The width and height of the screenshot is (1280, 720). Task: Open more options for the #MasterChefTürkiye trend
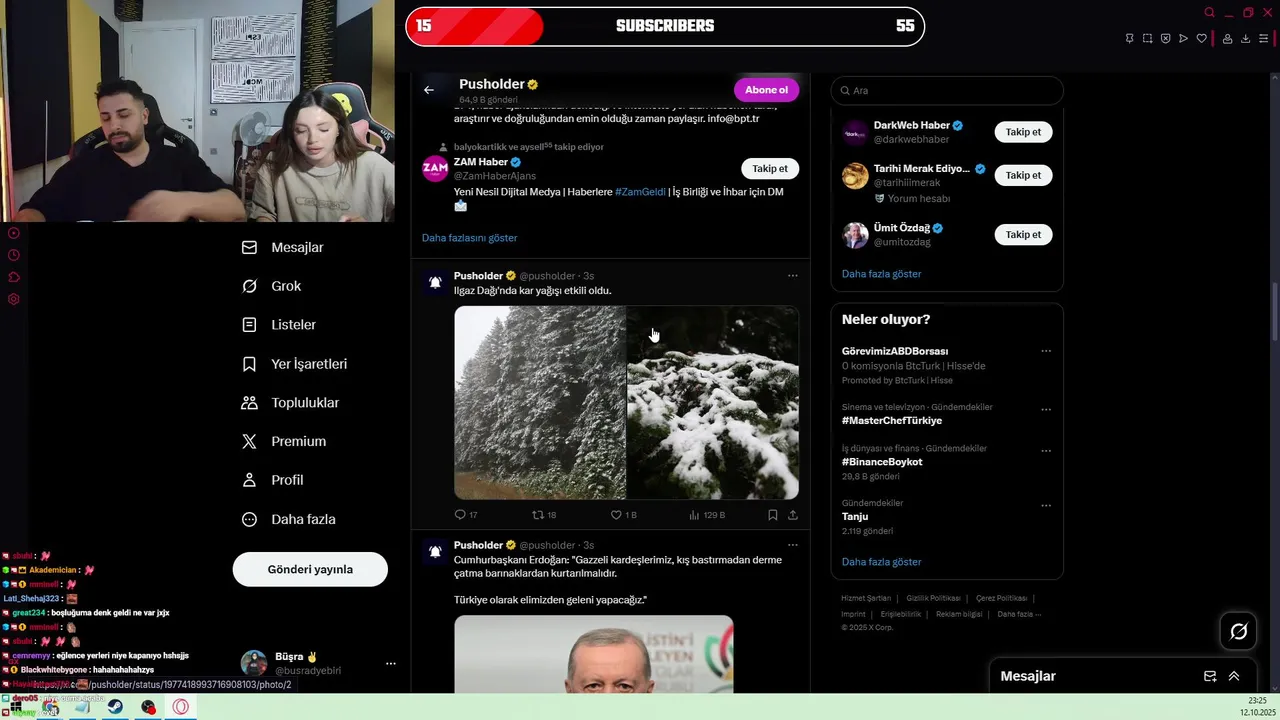[x=1046, y=410]
